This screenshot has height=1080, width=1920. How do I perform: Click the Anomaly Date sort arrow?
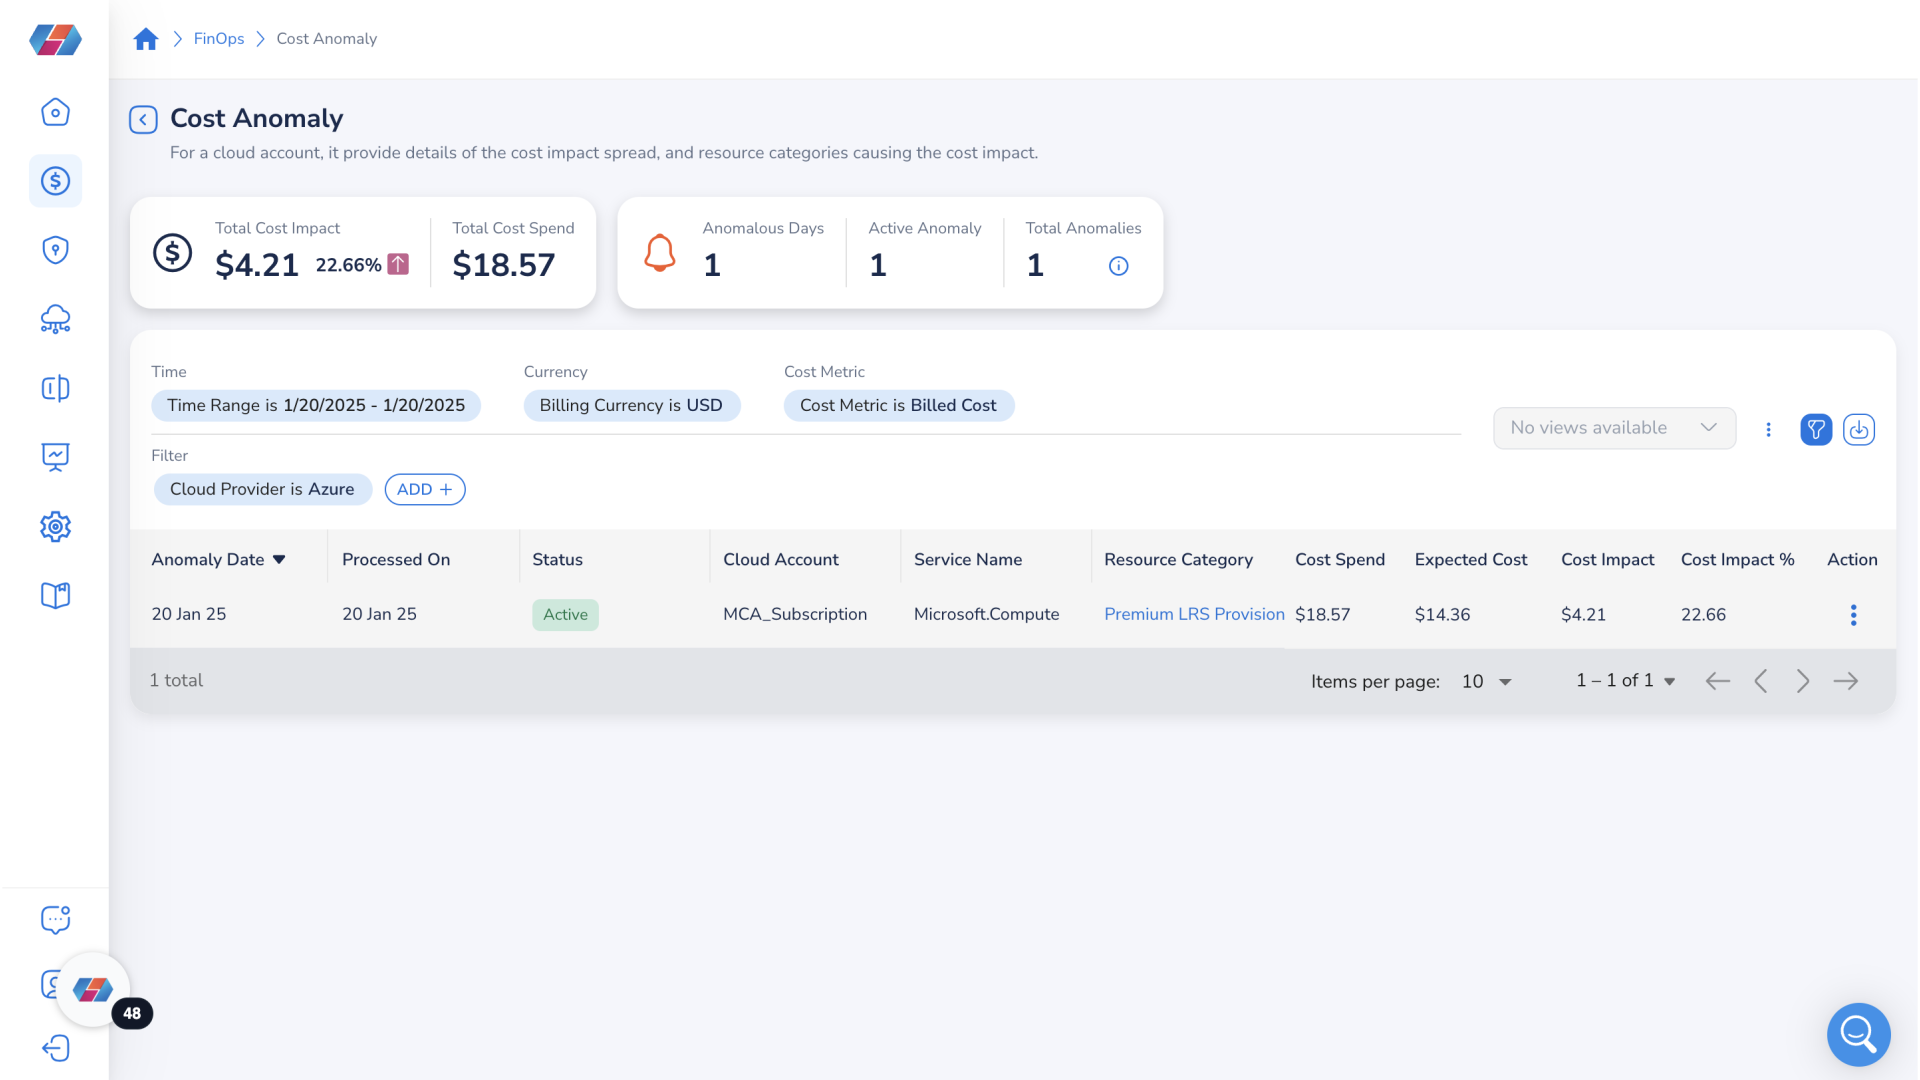pyautogui.click(x=279, y=560)
